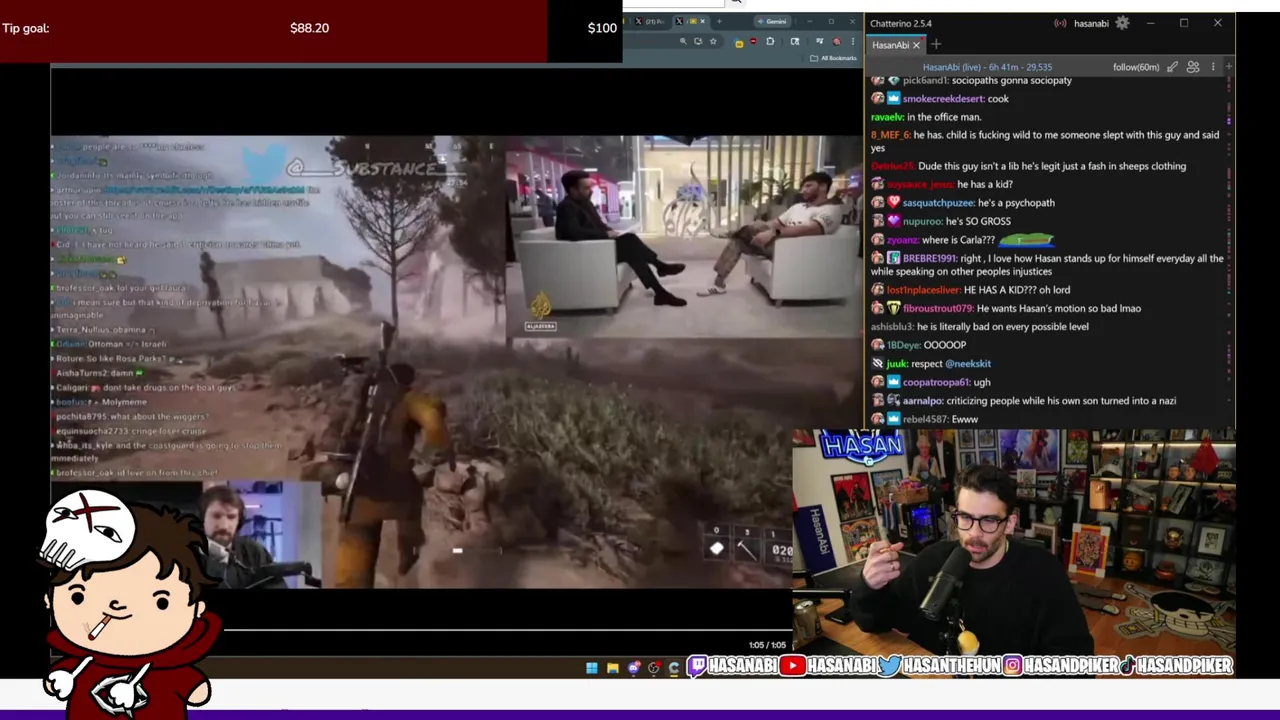The image size is (1280, 720).
Task: Toggle moderation mode pencil icon
Action: click(1172, 67)
